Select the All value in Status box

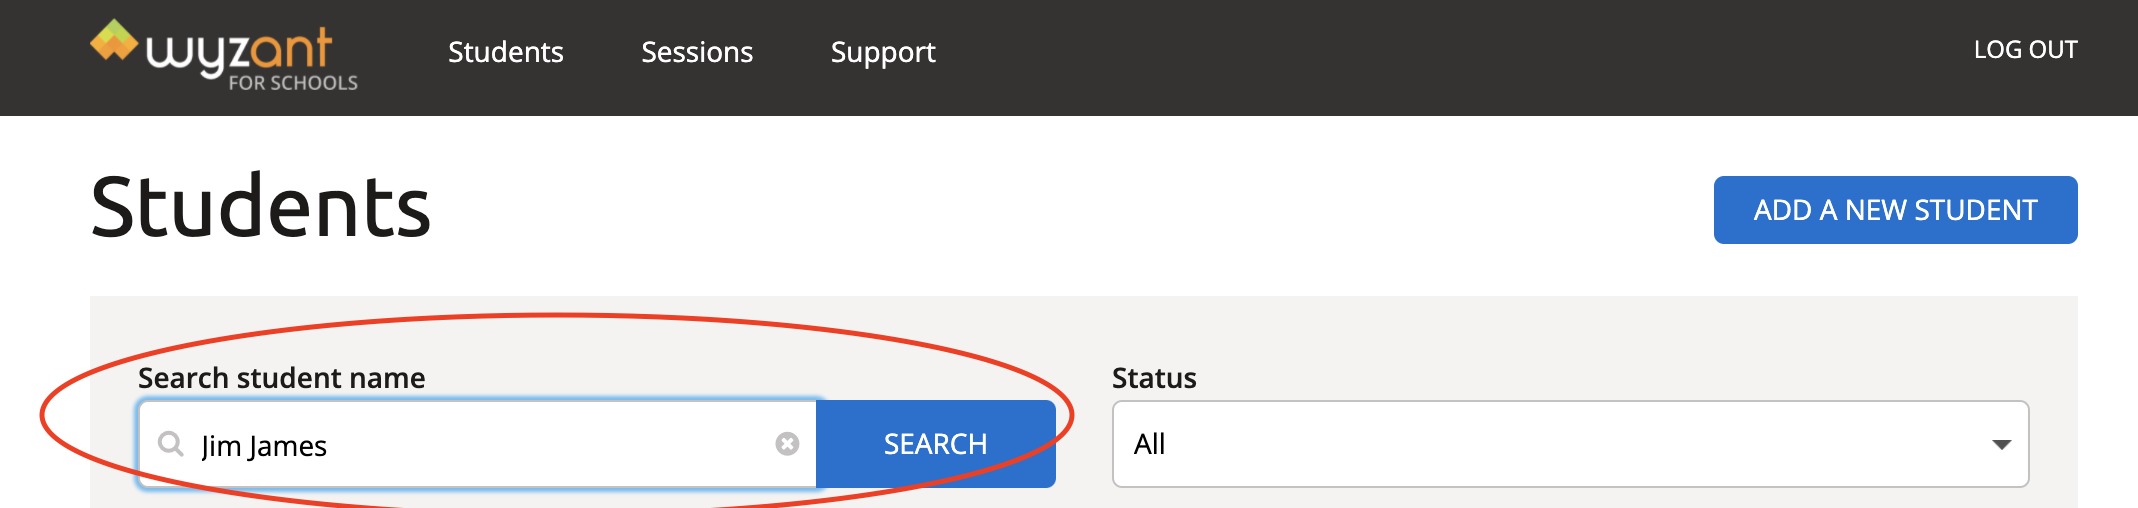(1149, 444)
